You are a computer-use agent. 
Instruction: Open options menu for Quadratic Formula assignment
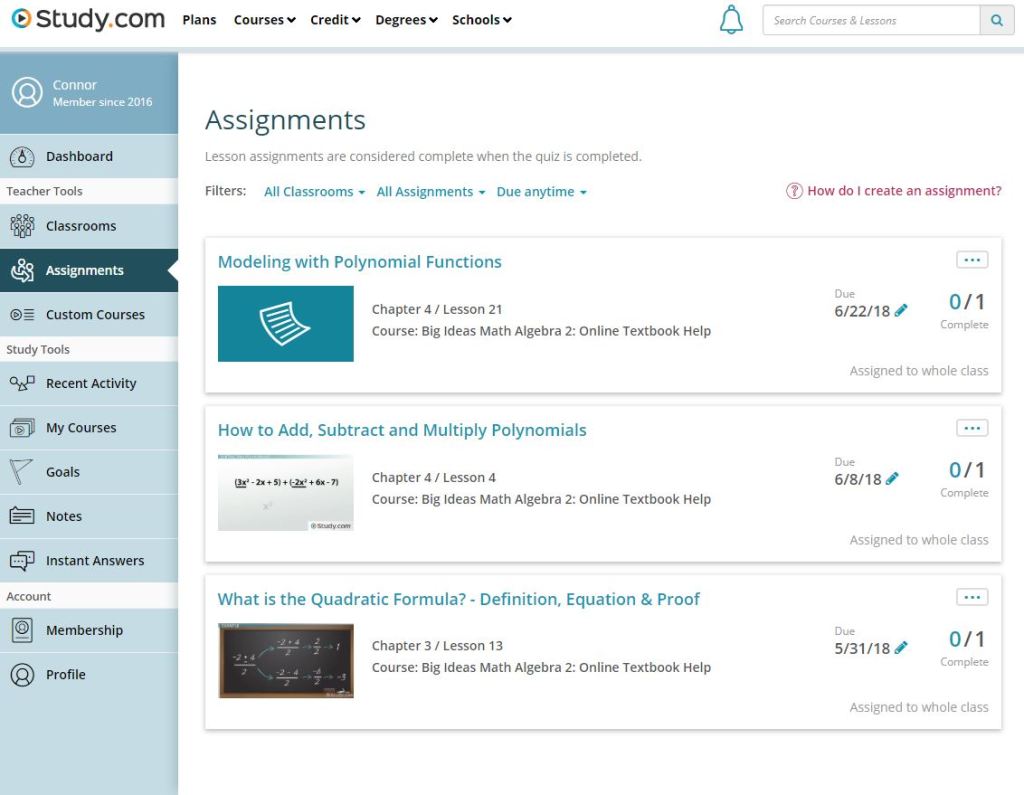coord(972,597)
